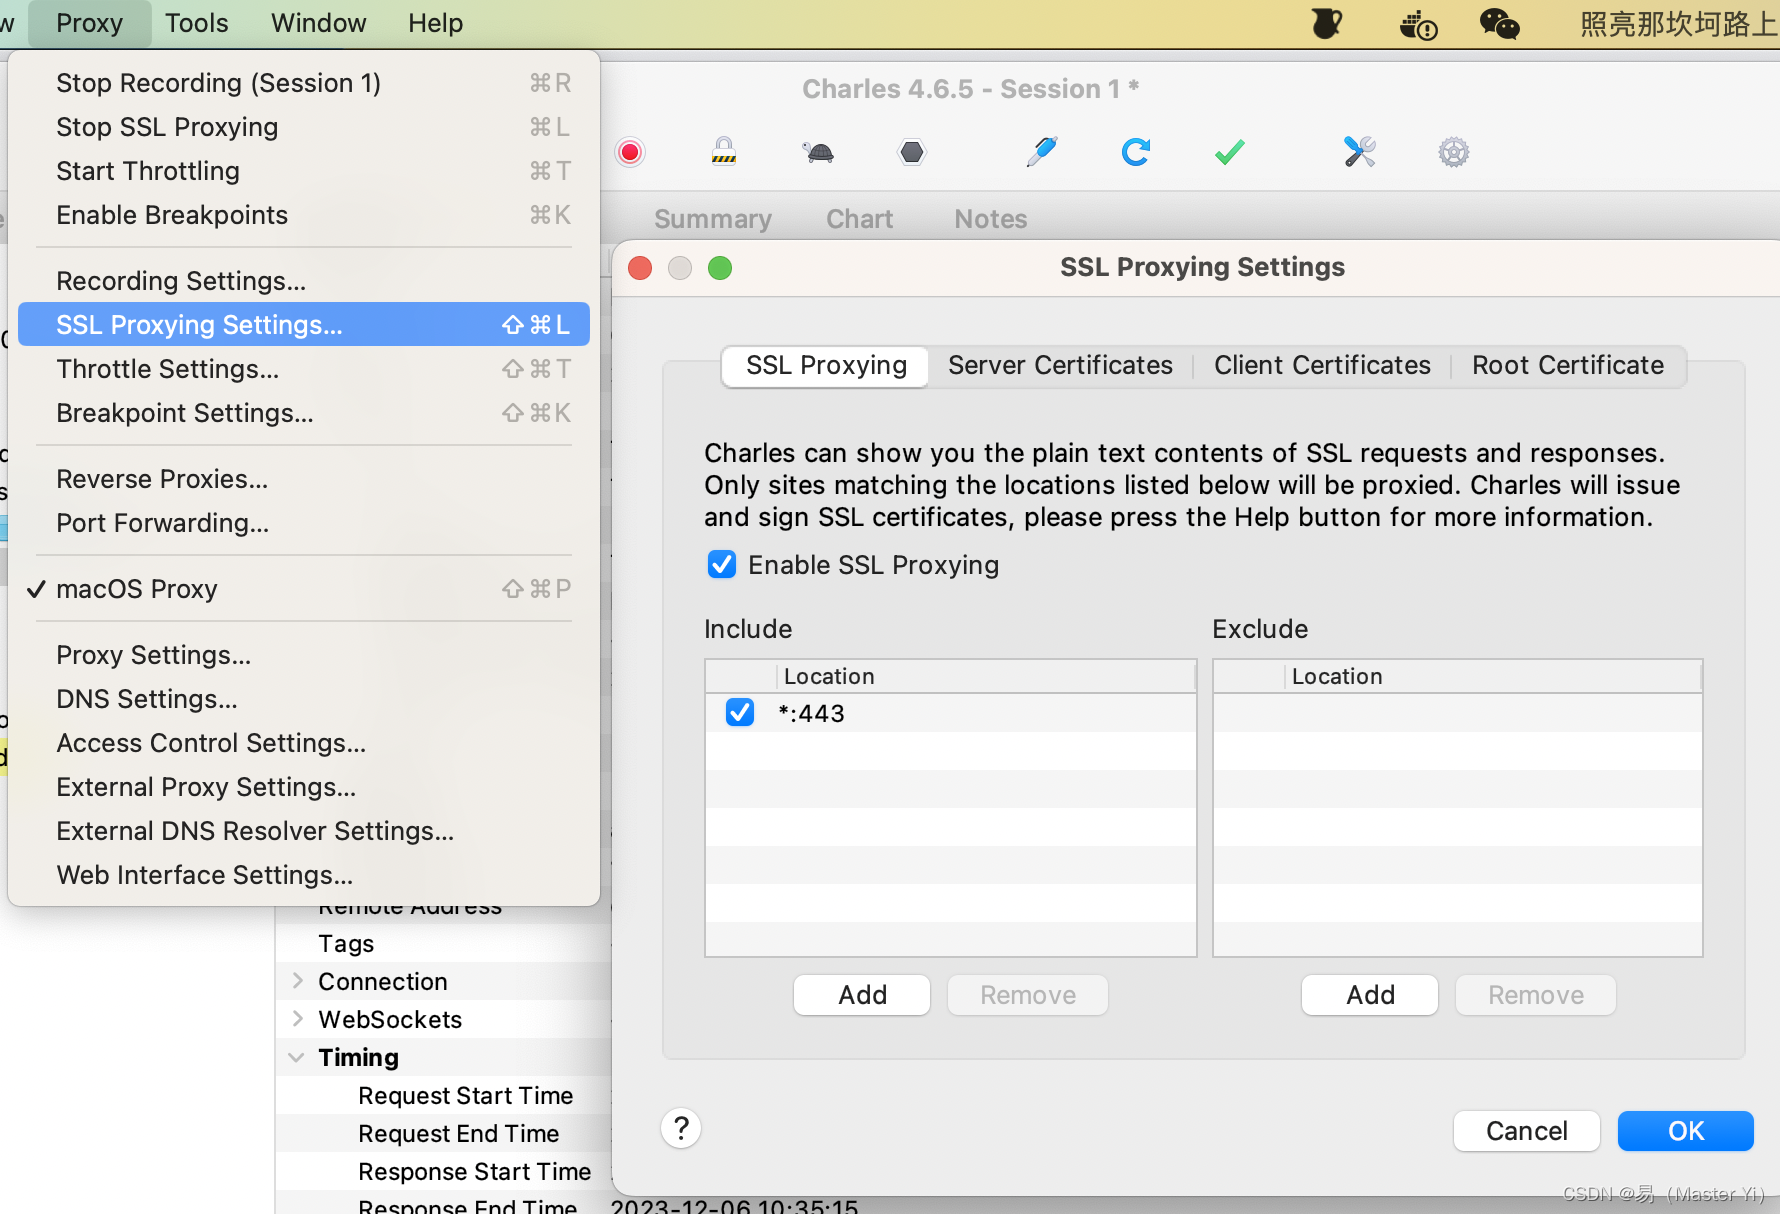
Task: Confirm with the OK button
Action: click(1686, 1131)
